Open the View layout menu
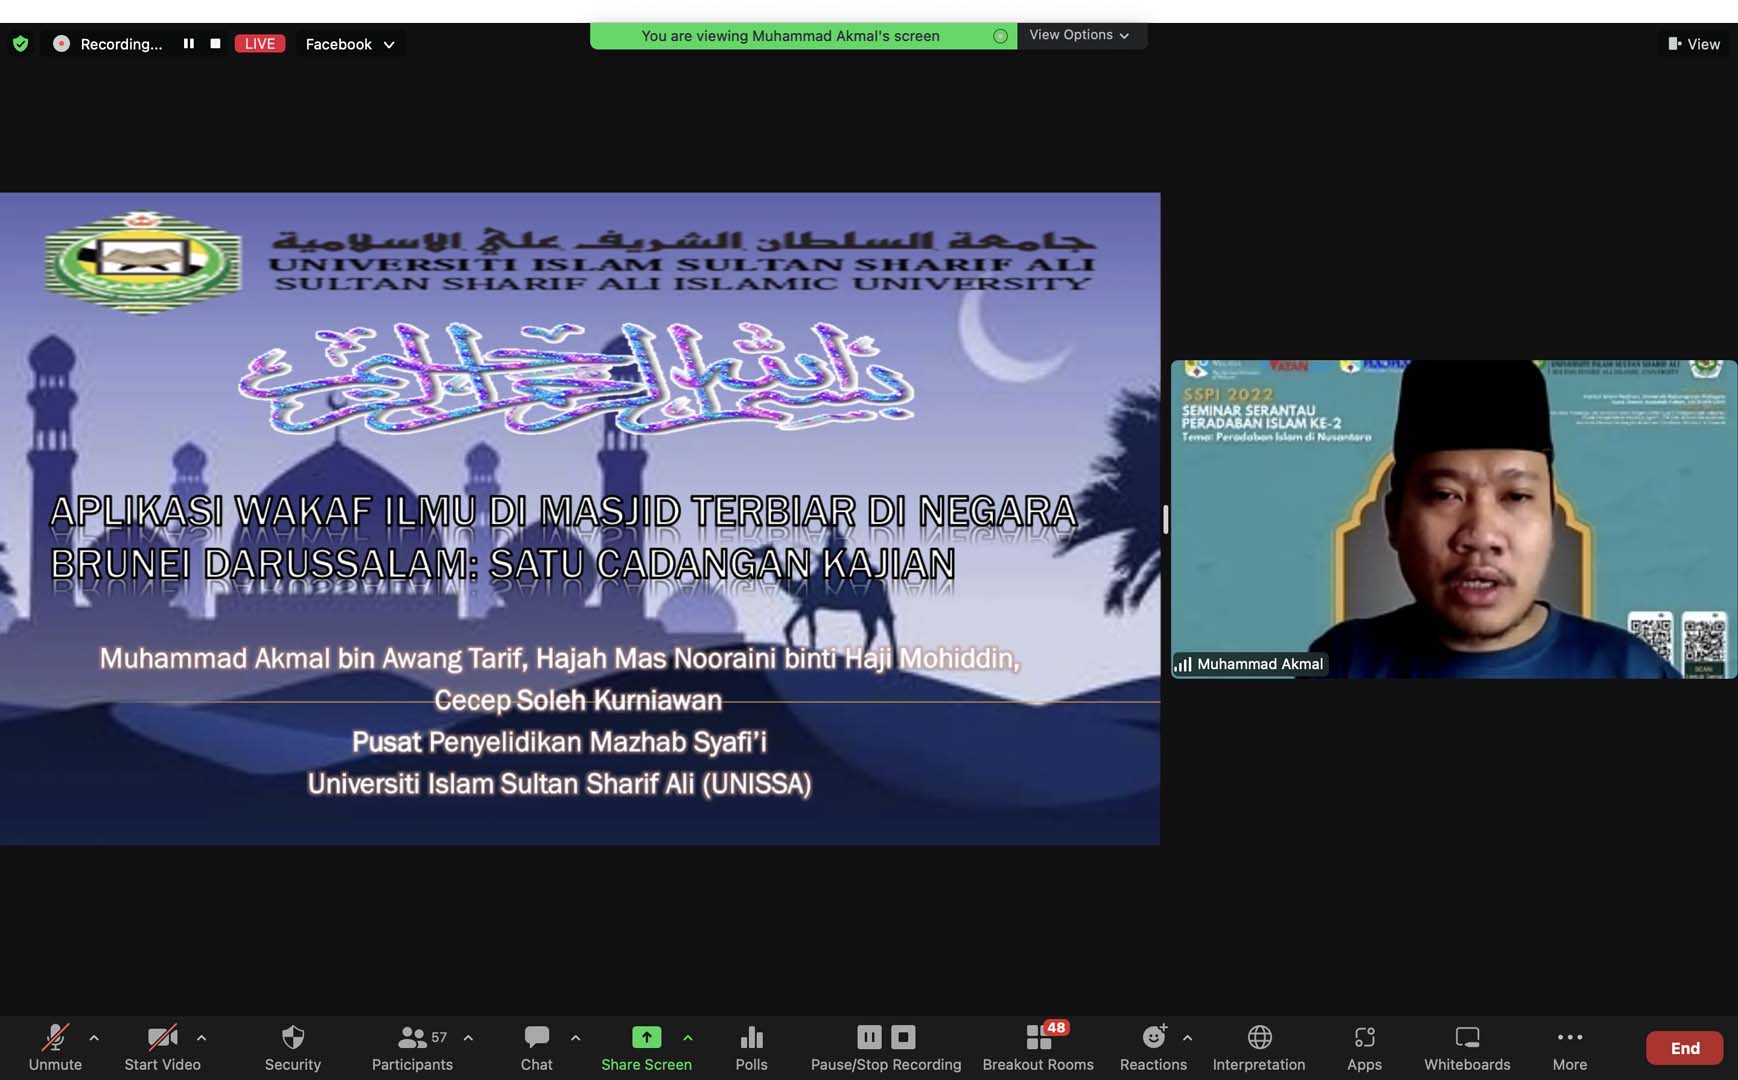 click(x=1694, y=44)
